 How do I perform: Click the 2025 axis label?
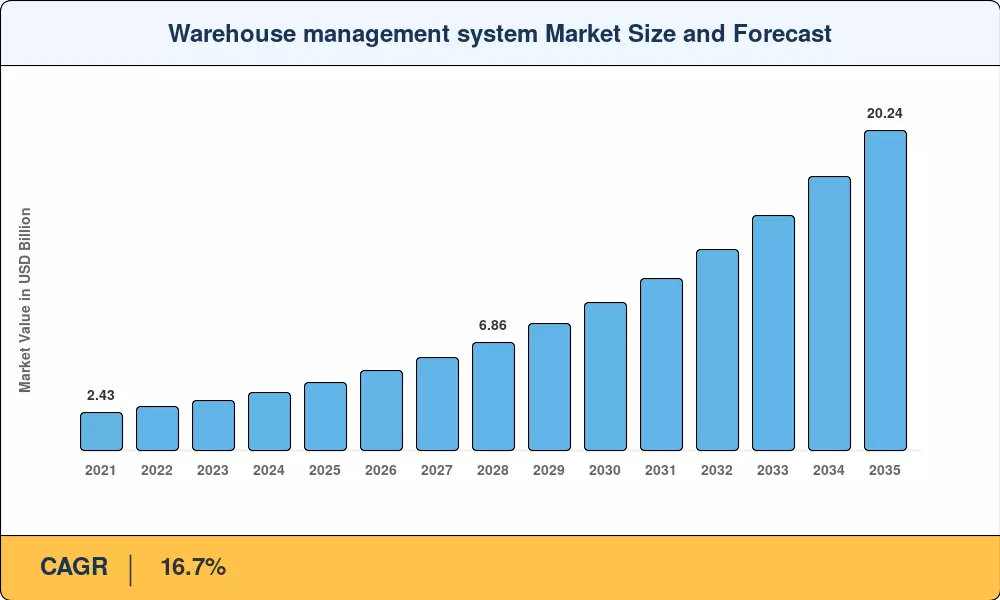click(x=325, y=471)
